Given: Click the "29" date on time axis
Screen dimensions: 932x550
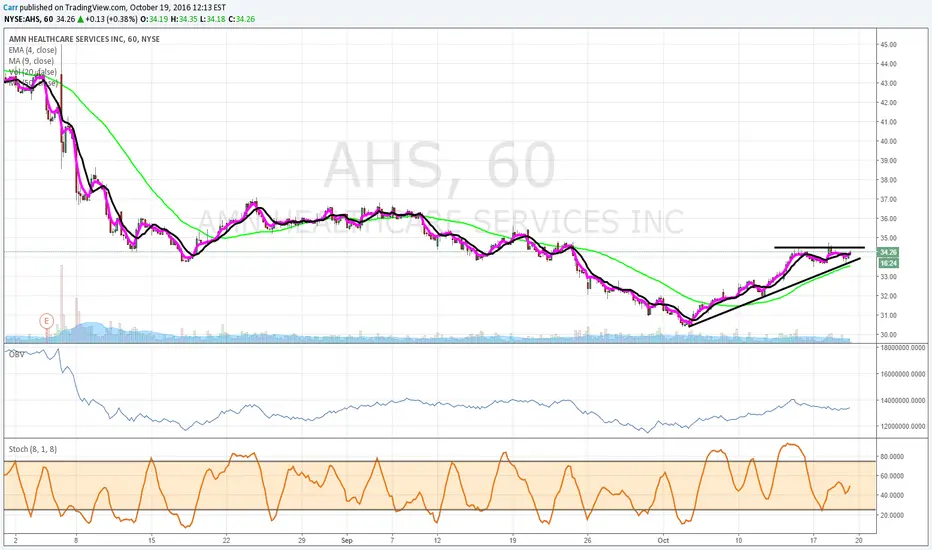Looking at the screenshot, I should pos(302,540).
